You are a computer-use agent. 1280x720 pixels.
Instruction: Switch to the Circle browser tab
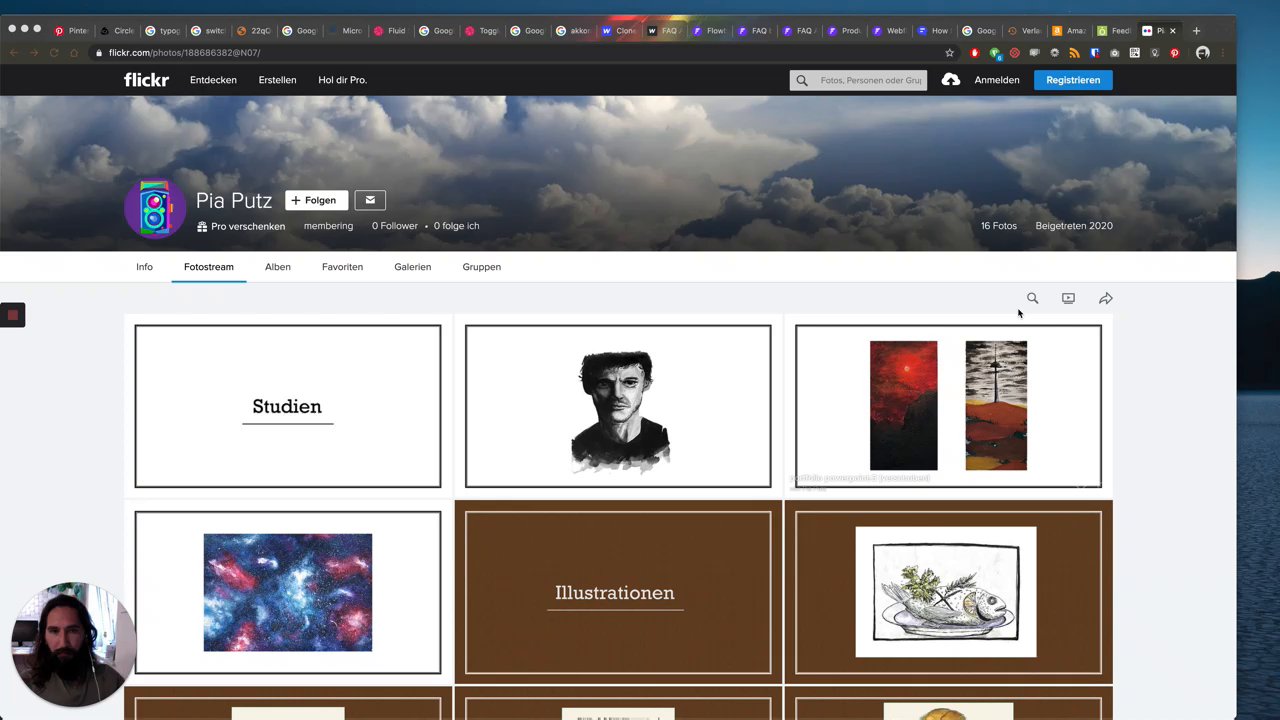point(116,31)
